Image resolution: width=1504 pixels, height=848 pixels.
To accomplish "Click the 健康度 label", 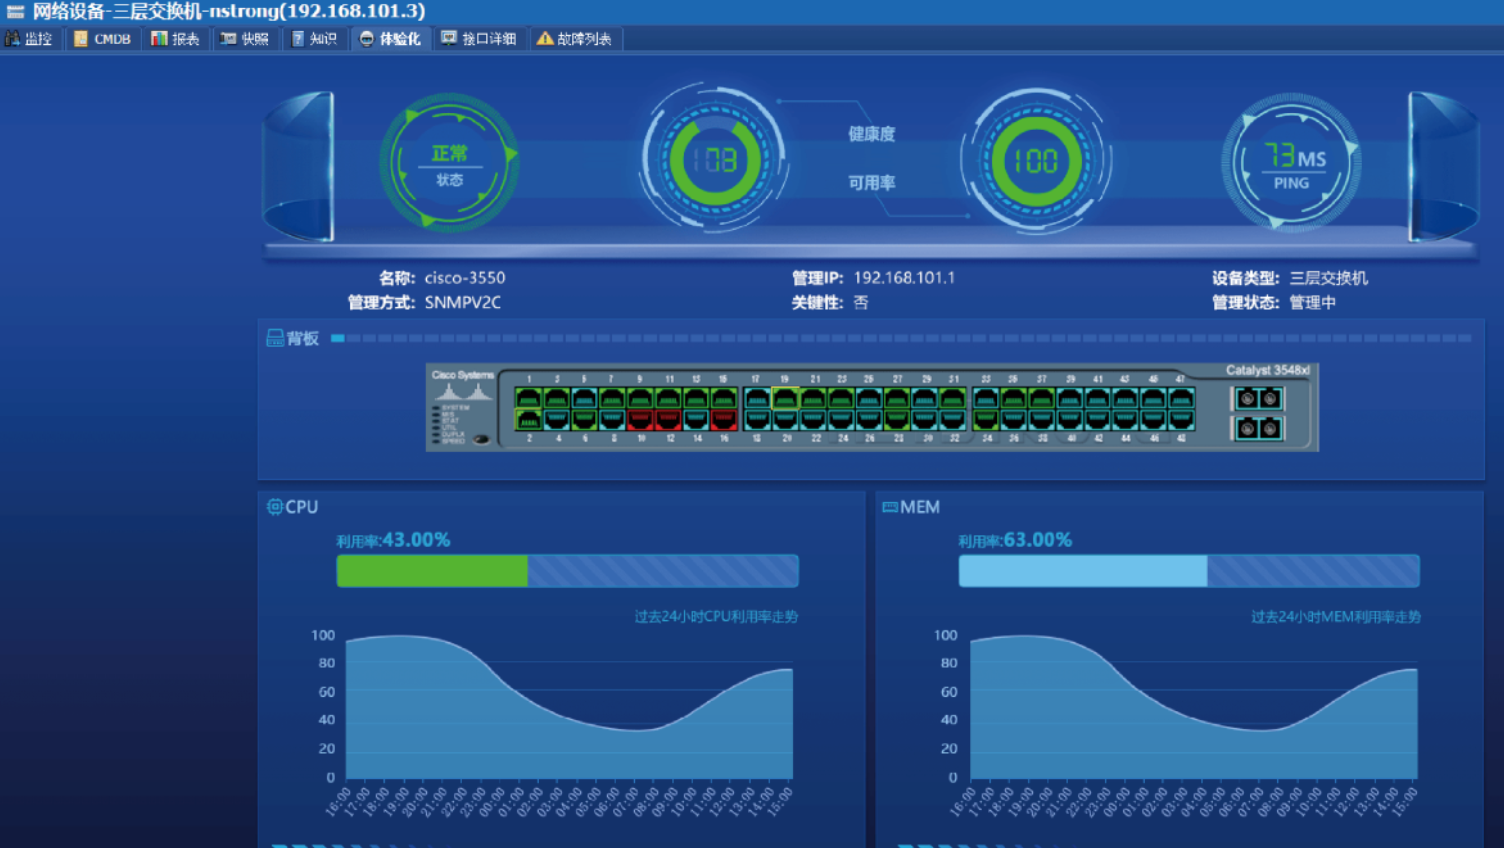I will coord(872,134).
